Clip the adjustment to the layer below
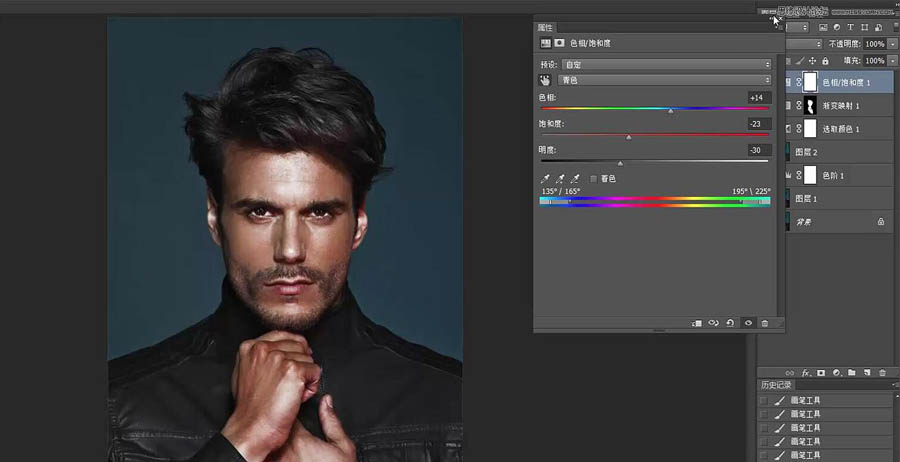900x462 pixels. tap(697, 323)
